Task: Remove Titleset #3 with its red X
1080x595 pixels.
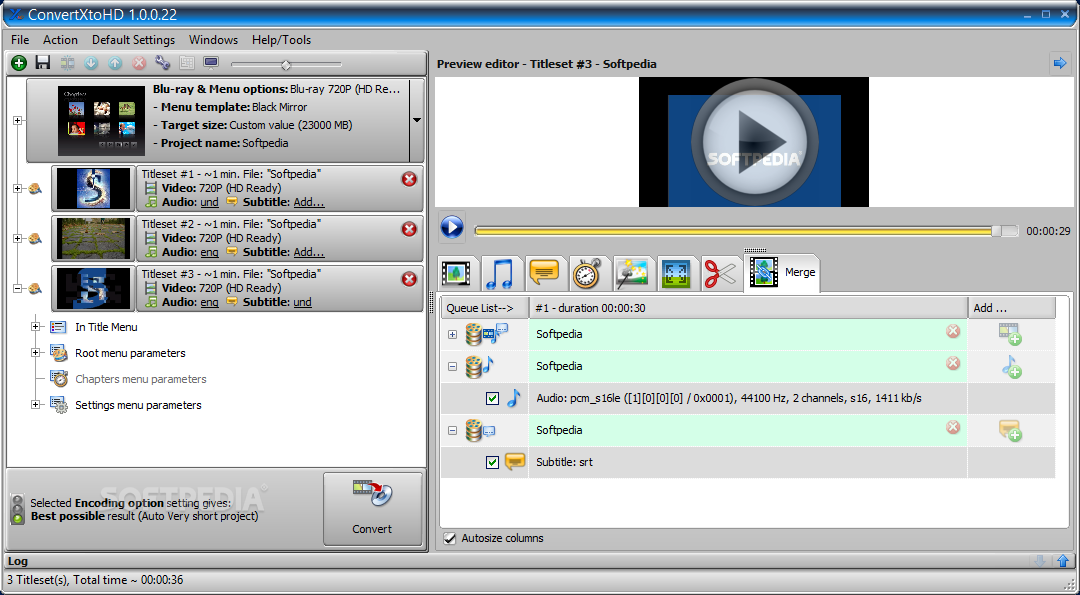Action: 409,279
